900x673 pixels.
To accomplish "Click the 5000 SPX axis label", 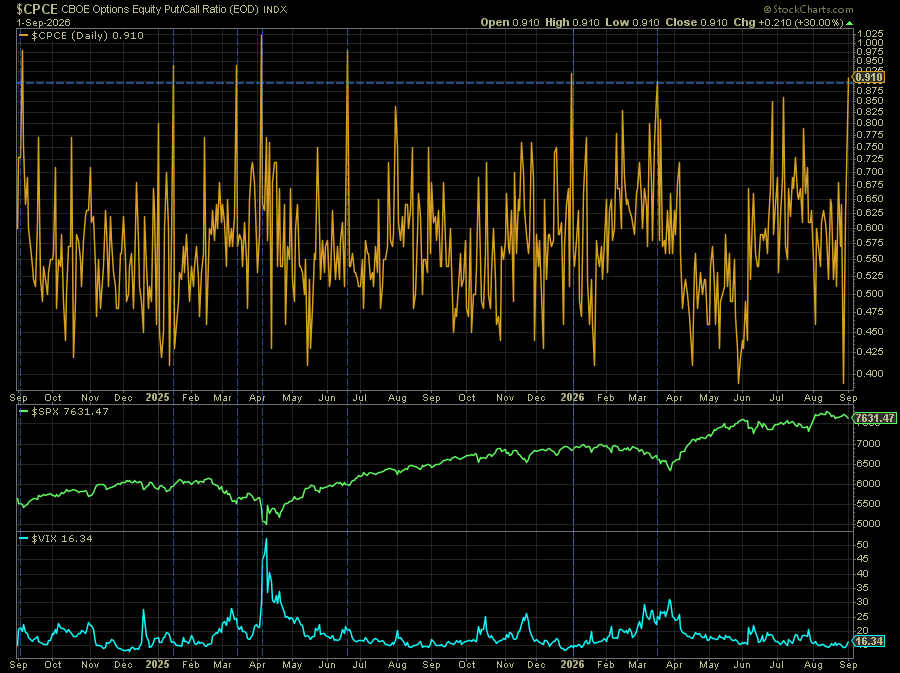I will 868,523.
